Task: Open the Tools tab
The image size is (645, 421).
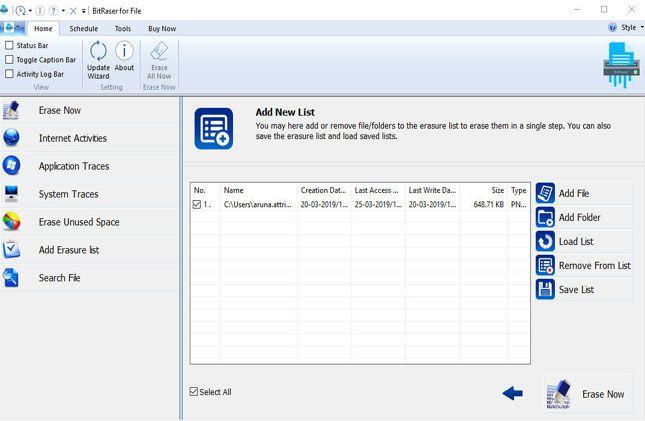Action: [x=122, y=29]
